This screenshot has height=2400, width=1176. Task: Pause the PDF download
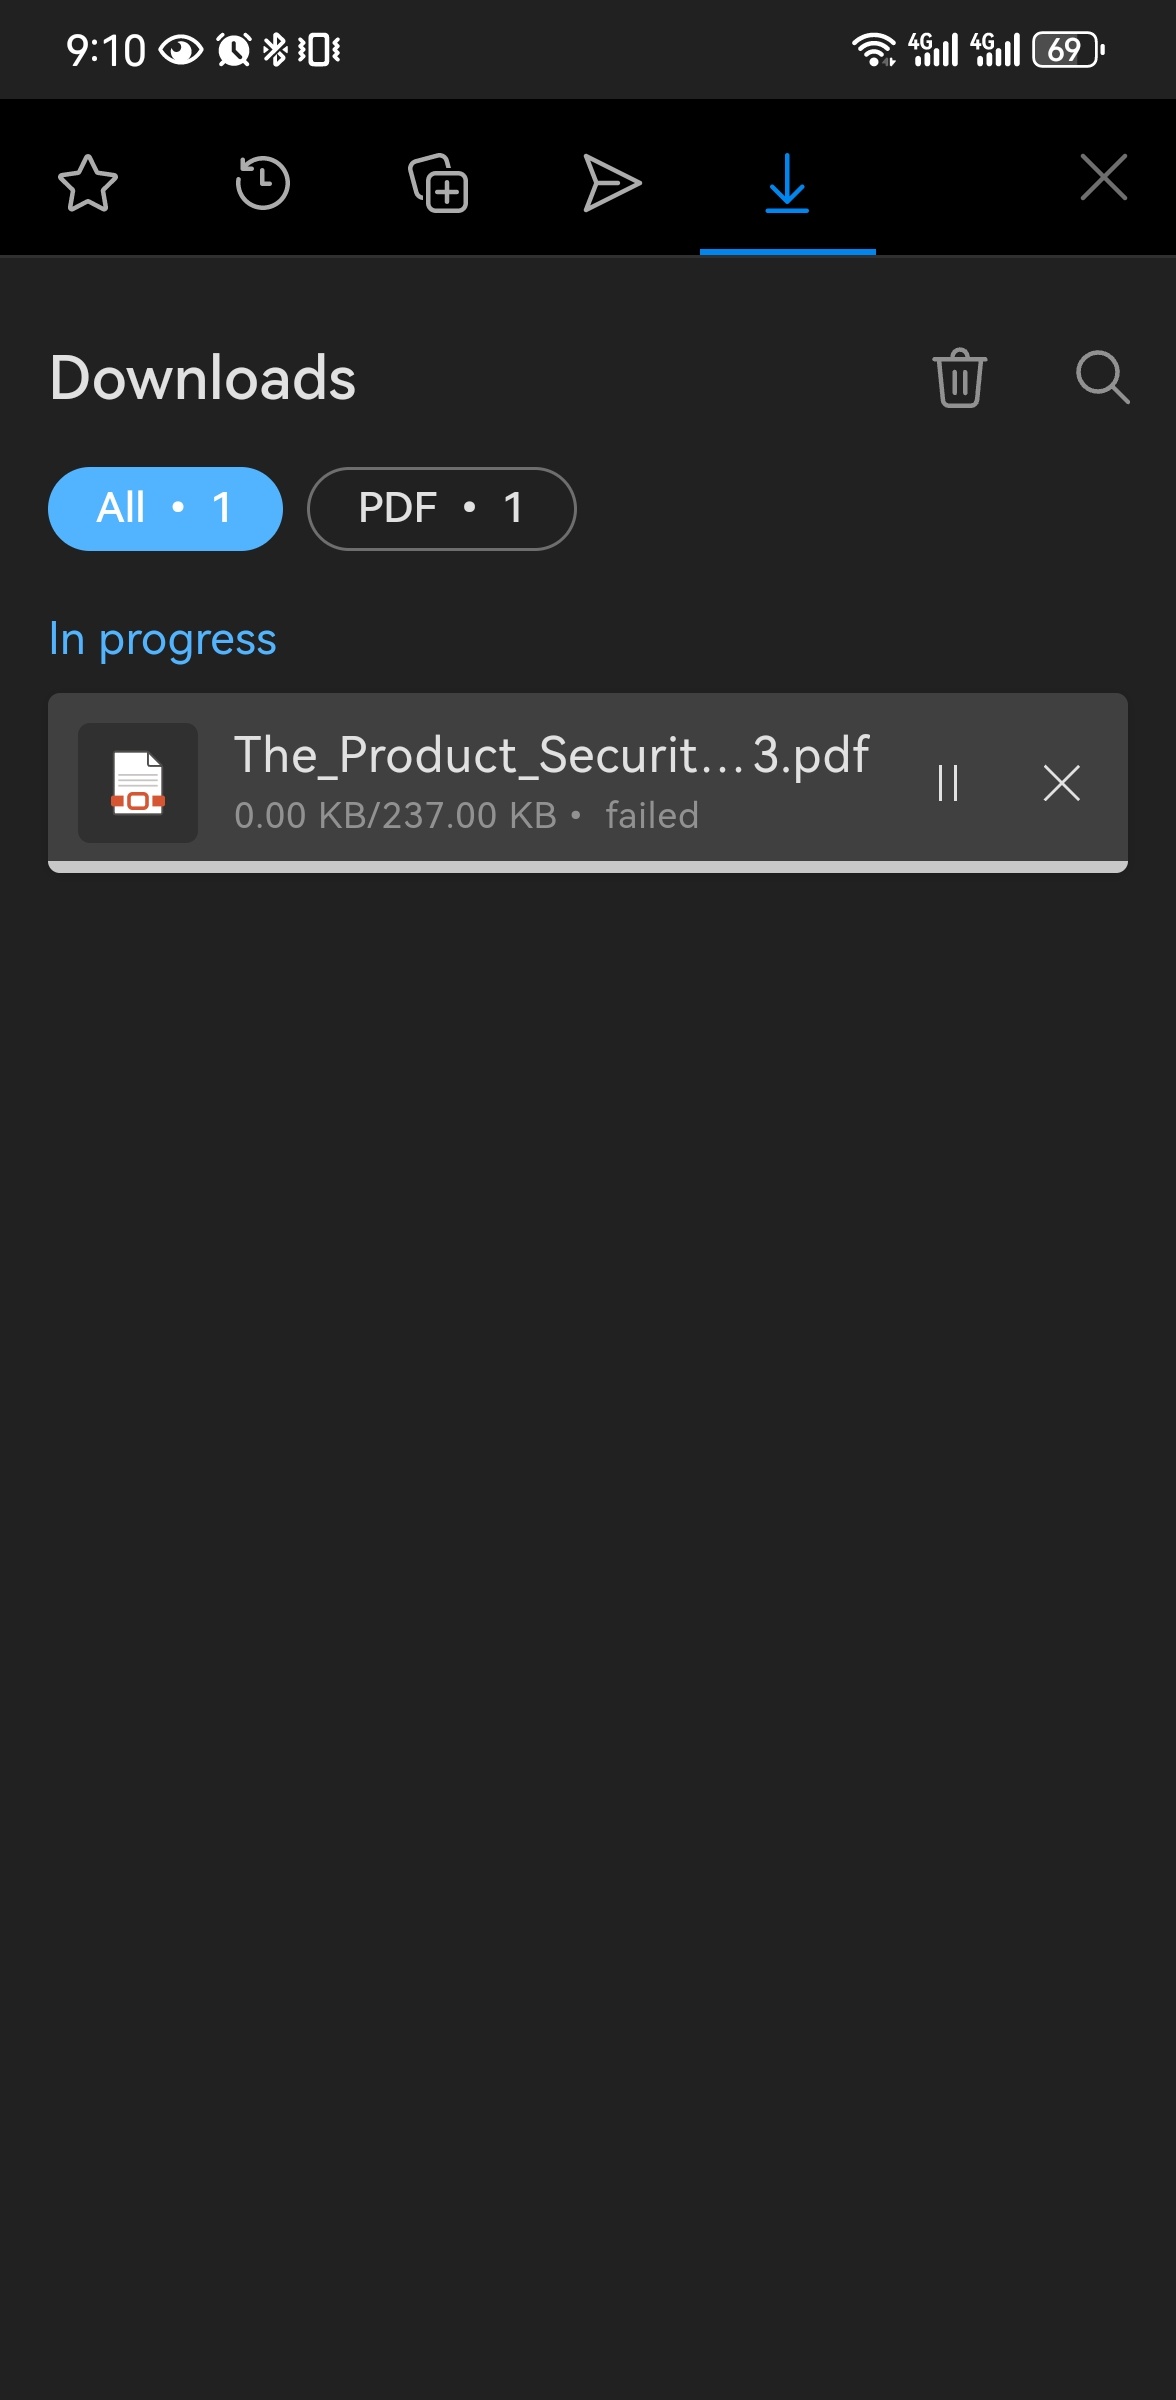(948, 783)
